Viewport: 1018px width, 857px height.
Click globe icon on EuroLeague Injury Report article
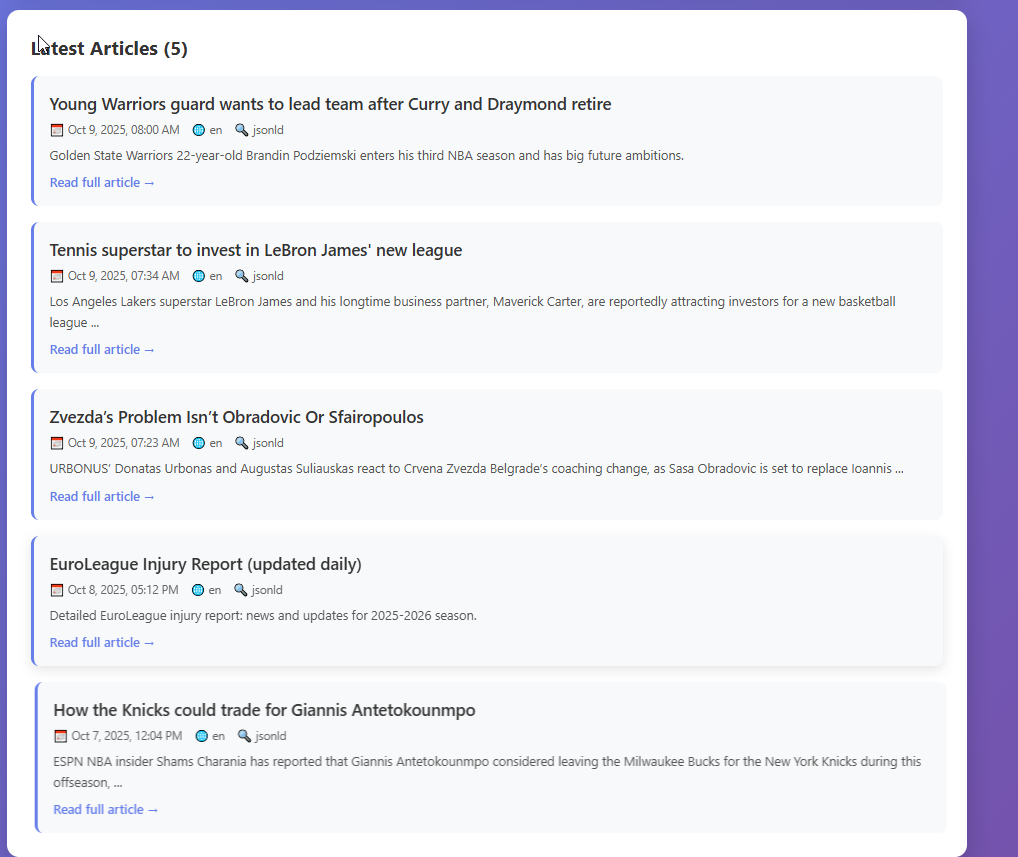tap(198, 590)
